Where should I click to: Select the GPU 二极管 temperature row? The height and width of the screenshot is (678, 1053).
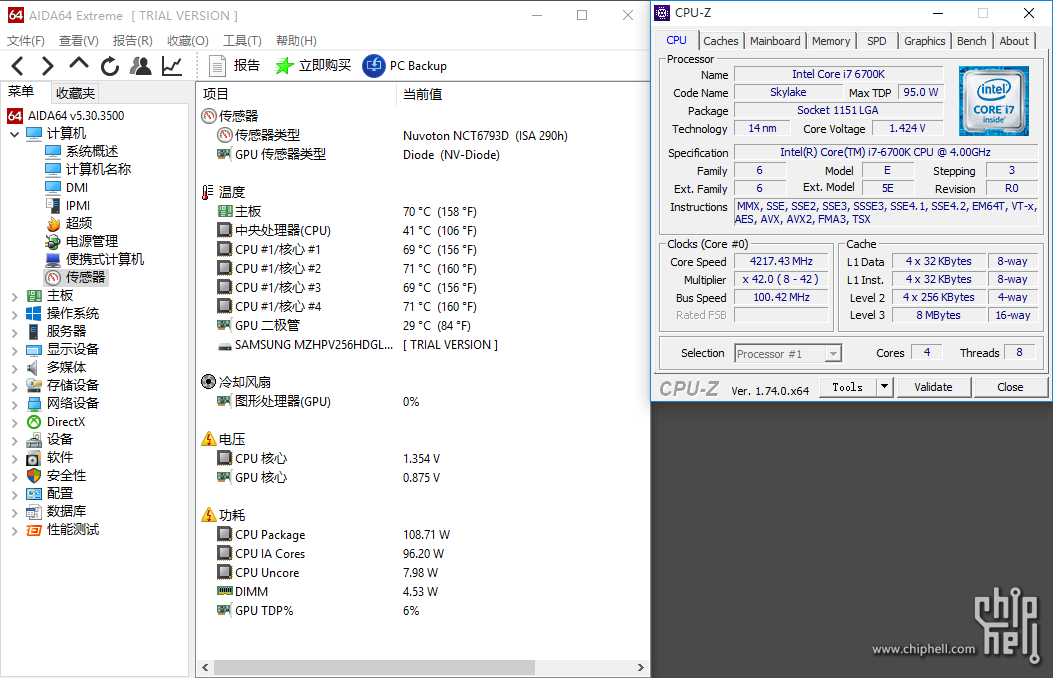pyautogui.click(x=344, y=326)
